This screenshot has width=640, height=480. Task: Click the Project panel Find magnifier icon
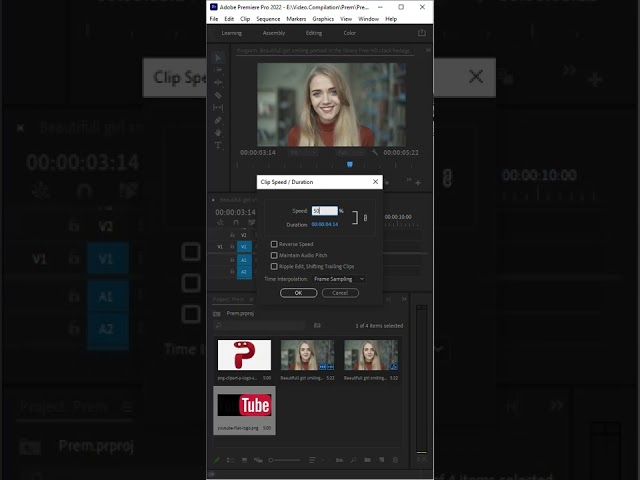[353, 460]
